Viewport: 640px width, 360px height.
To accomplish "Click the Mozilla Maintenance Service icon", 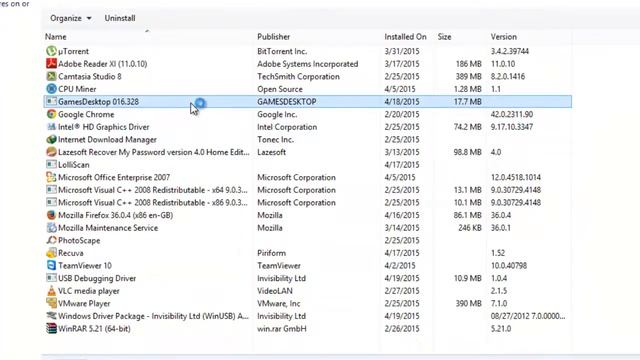I will click(x=51, y=228).
